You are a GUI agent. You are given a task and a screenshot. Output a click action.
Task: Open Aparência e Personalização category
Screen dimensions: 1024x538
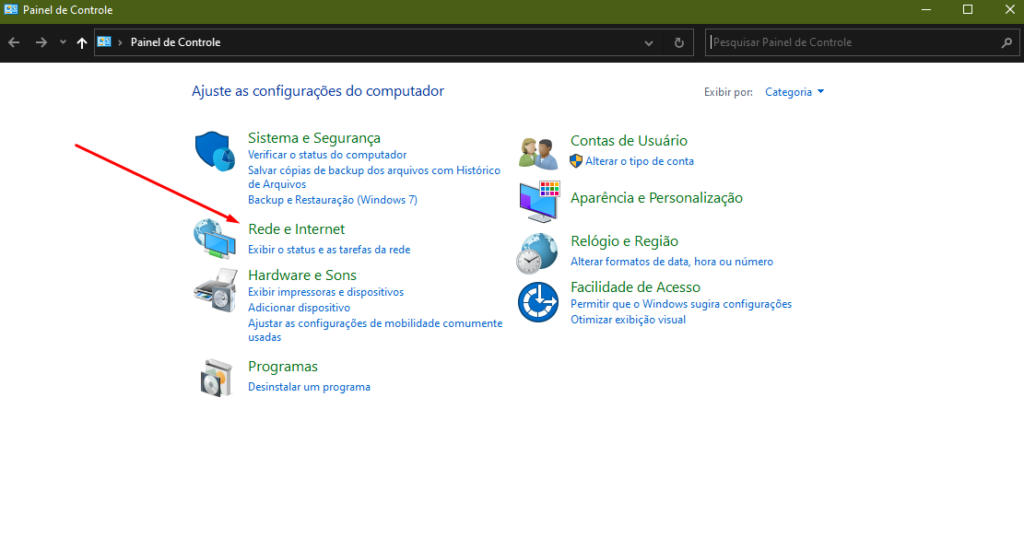[656, 198]
